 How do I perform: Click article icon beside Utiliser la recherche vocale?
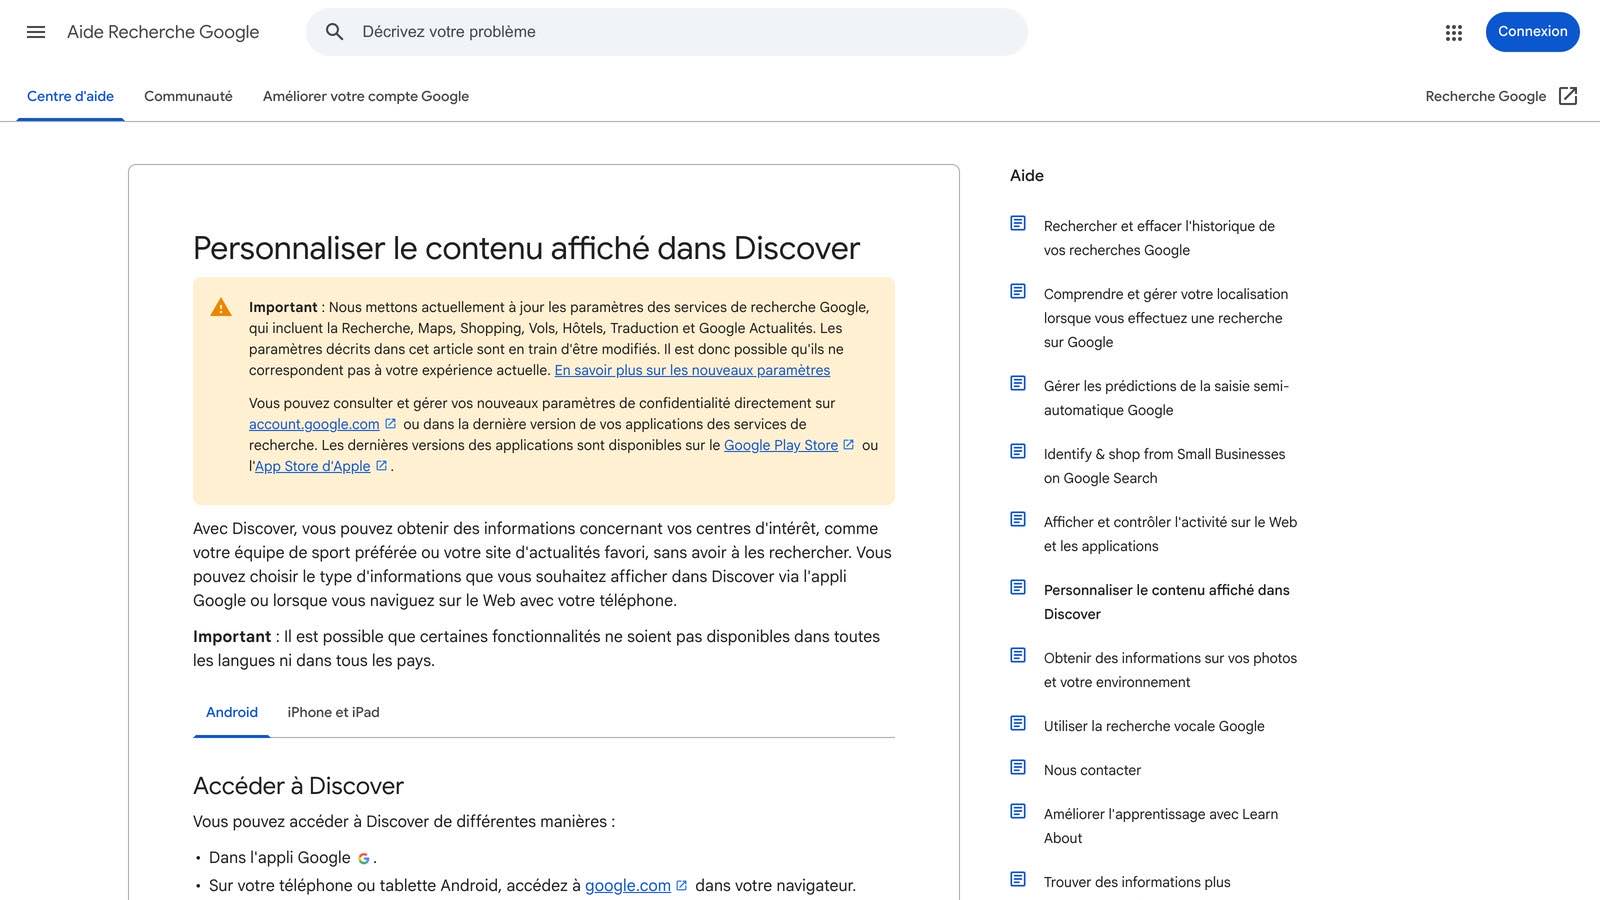click(1018, 723)
